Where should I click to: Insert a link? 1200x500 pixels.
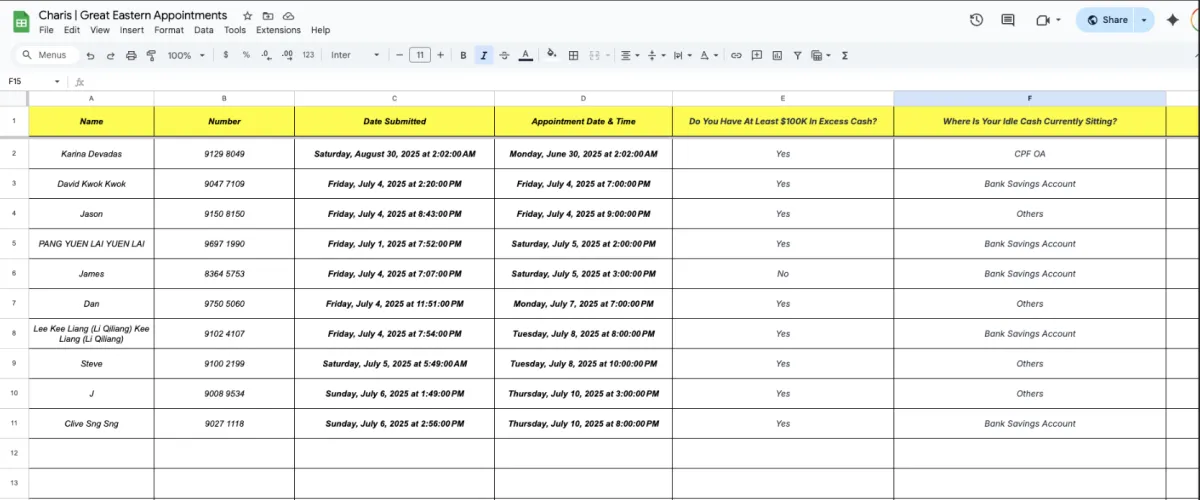(x=736, y=55)
